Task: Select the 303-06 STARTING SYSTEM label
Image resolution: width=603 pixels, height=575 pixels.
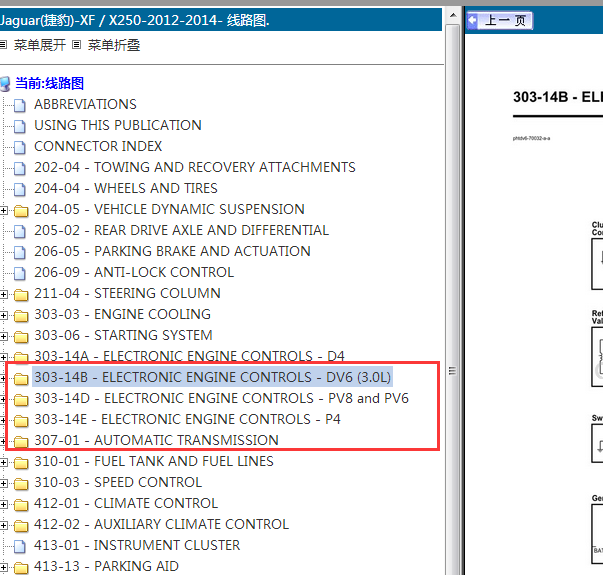Action: click(123, 335)
